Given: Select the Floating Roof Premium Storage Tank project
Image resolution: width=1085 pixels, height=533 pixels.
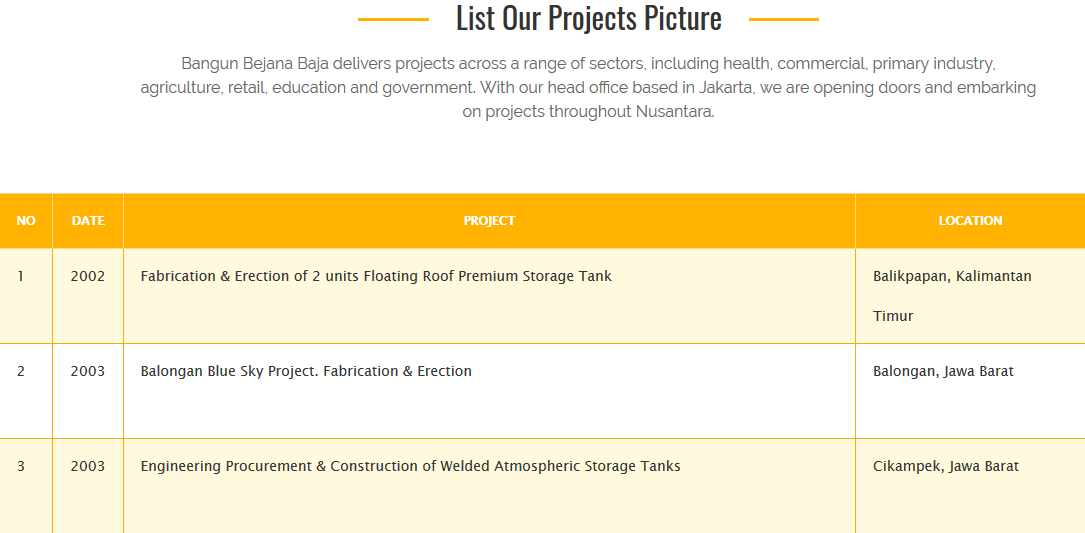Looking at the screenshot, I should 376,276.
